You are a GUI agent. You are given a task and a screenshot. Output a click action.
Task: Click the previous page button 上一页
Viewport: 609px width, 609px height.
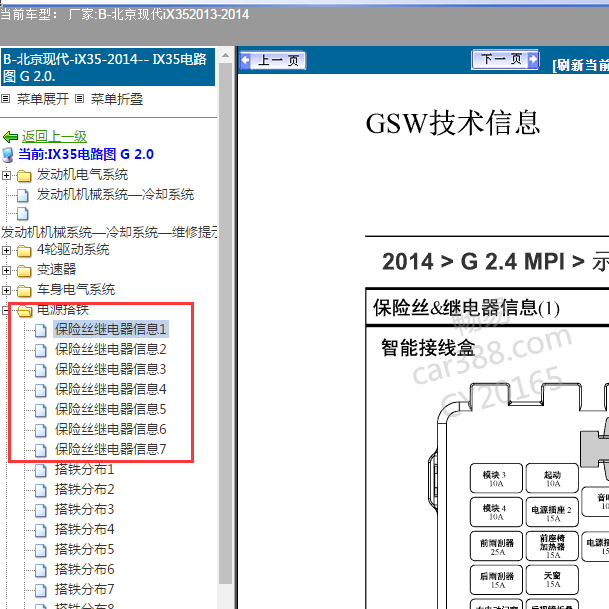point(273,60)
